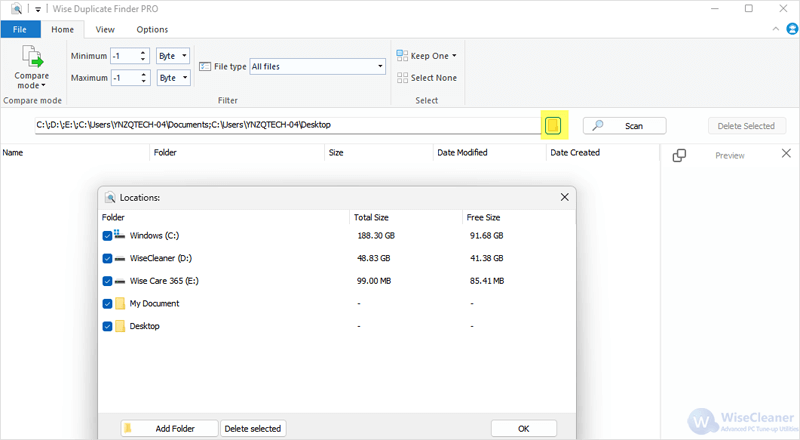Uncheck the Wise Care 365 (E:) checkbox
Screen dimensions: 800x440
click(x=107, y=281)
